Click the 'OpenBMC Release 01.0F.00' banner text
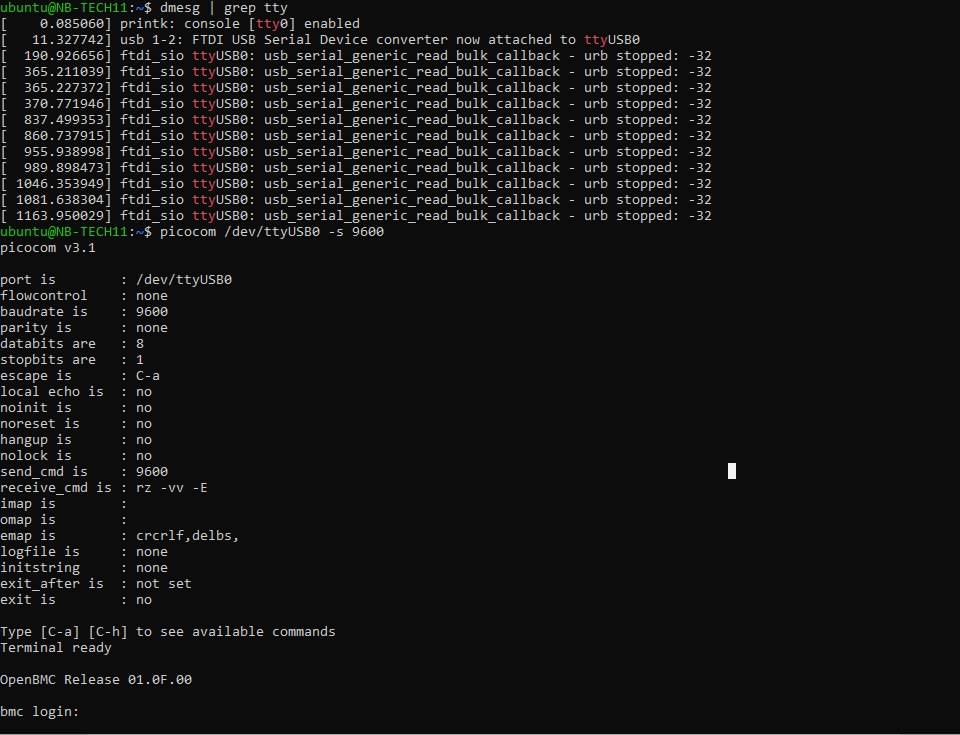This screenshot has width=960, height=735. click(x=96, y=680)
